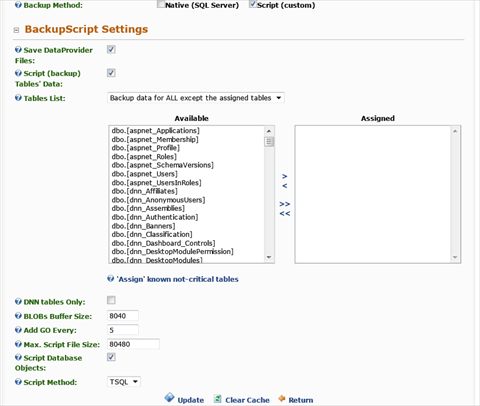Viewport: 480px width, 406px height.
Task: Click the Return arrow icon
Action: 282,399
